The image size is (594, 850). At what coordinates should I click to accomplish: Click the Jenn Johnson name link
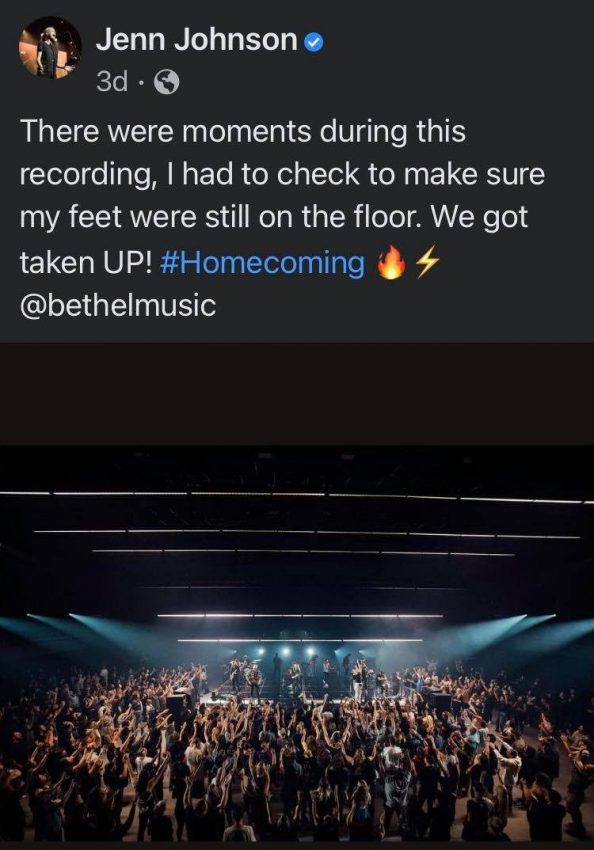[x=196, y=40]
